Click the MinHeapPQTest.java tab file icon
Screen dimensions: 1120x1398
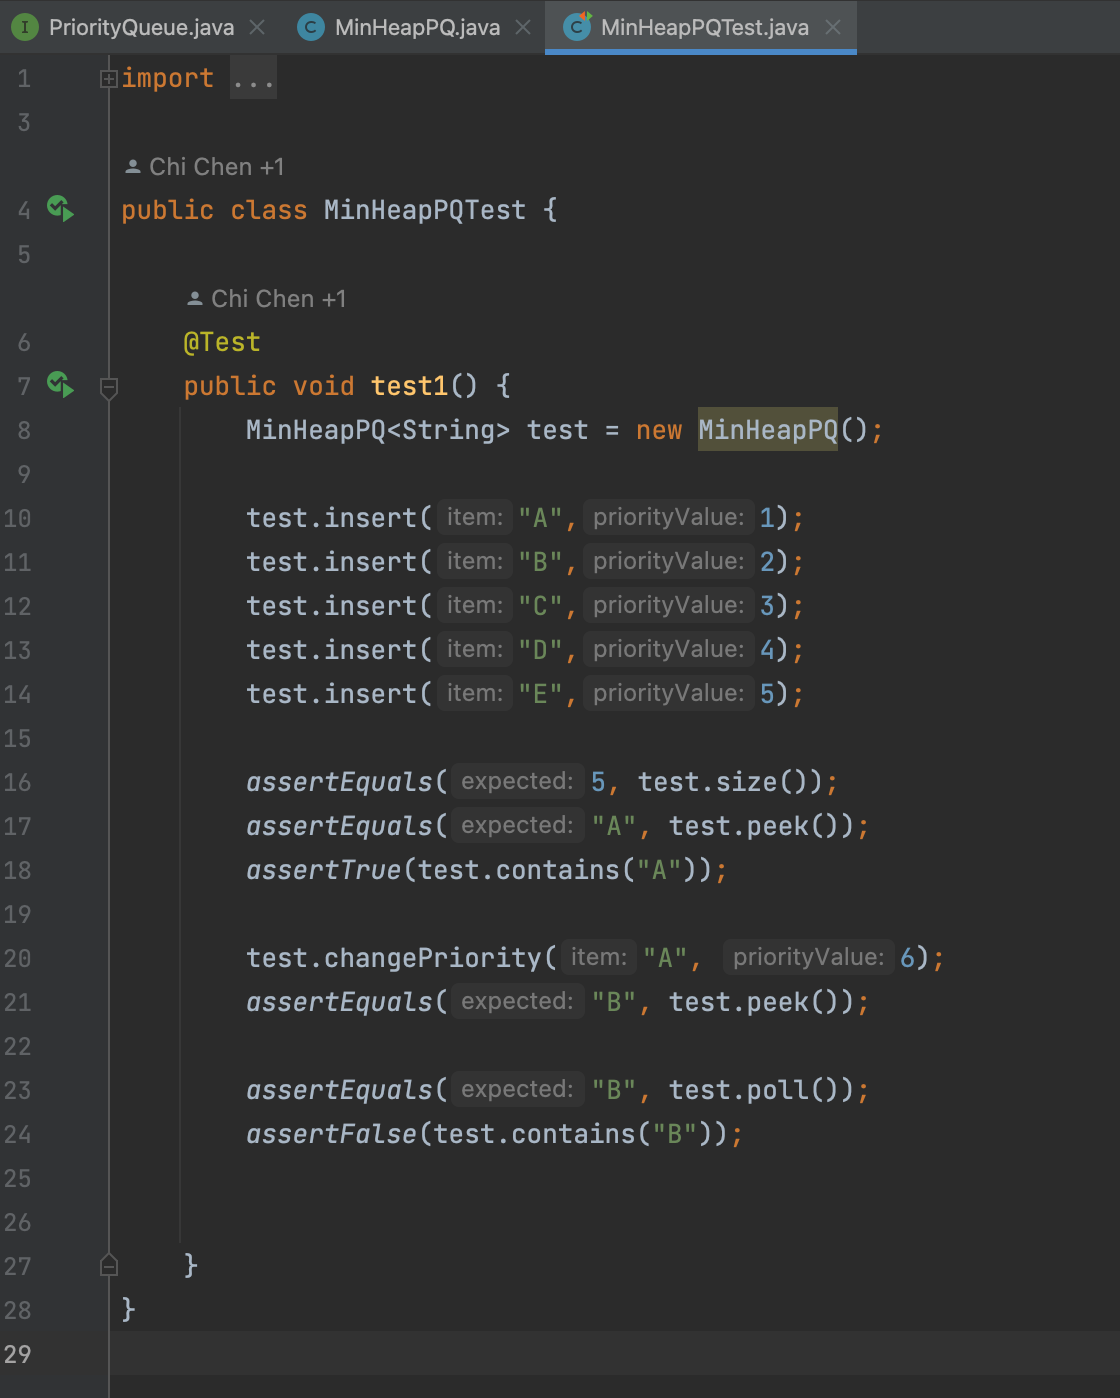pos(577,27)
